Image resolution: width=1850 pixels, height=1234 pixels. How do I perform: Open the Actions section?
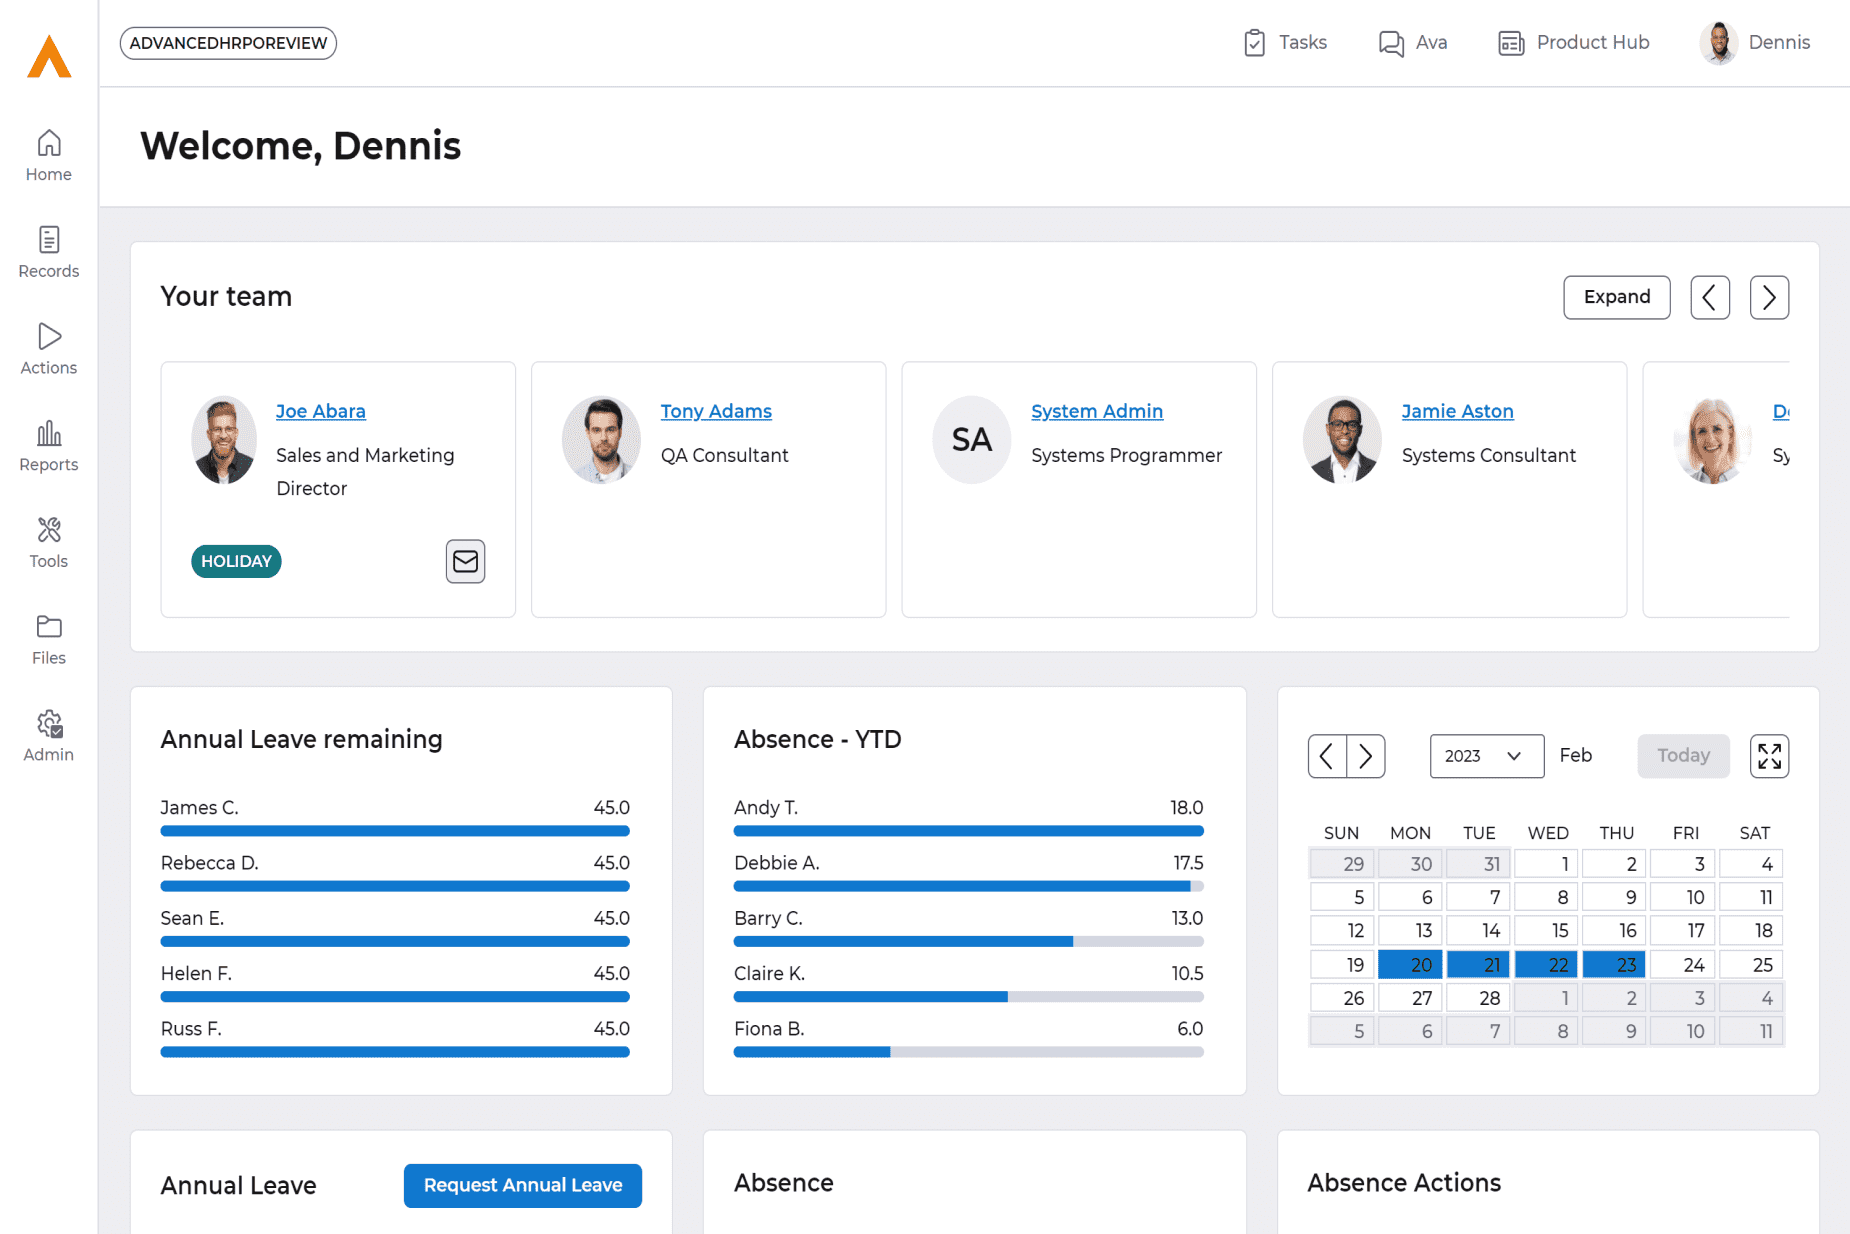[48, 348]
